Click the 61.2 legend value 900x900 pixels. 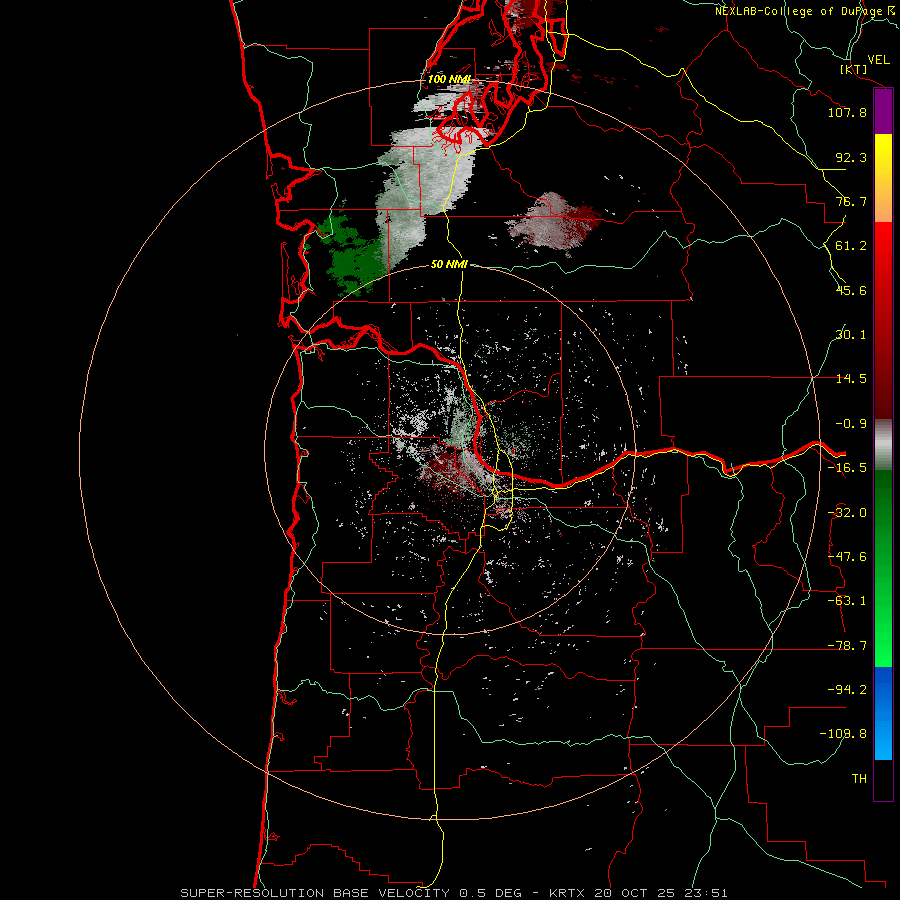click(851, 246)
